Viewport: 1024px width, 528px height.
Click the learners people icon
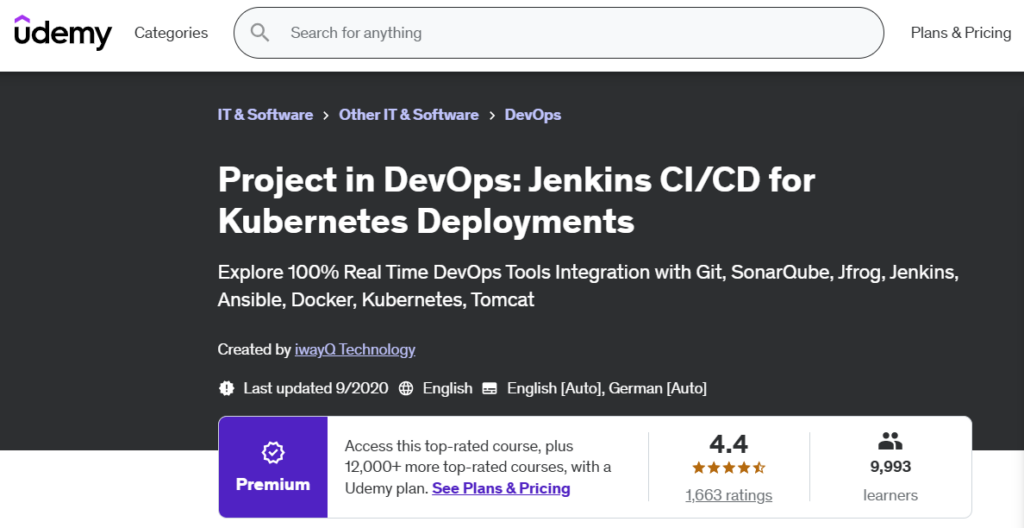point(889,442)
